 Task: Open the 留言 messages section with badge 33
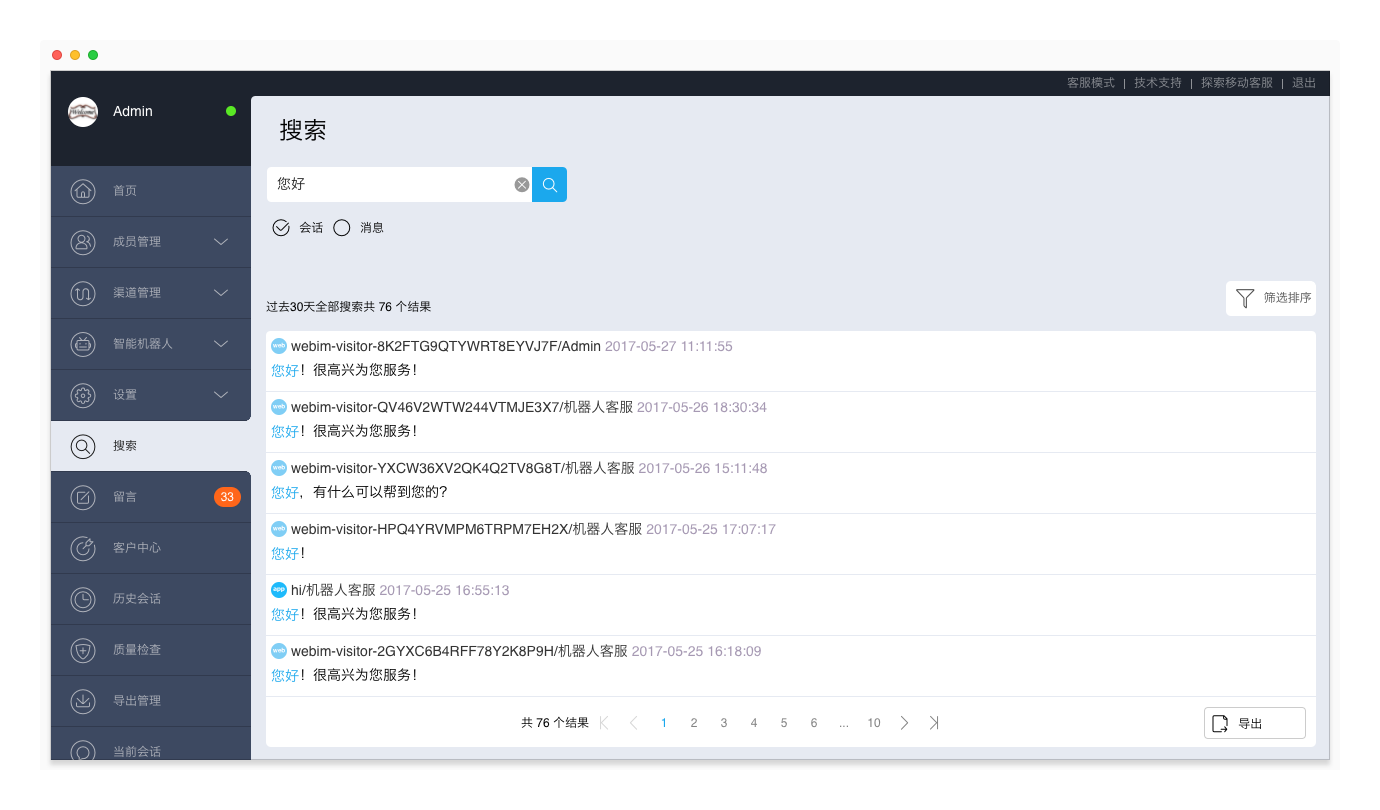(83, 497)
